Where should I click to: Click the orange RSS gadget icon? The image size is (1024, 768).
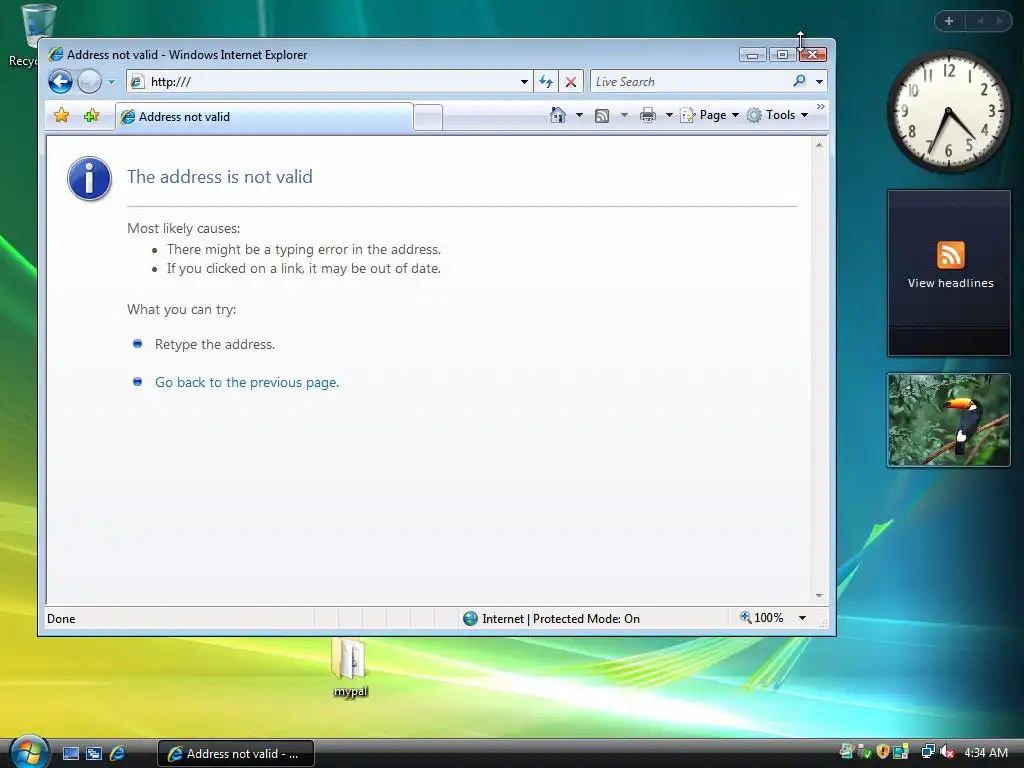(950, 255)
